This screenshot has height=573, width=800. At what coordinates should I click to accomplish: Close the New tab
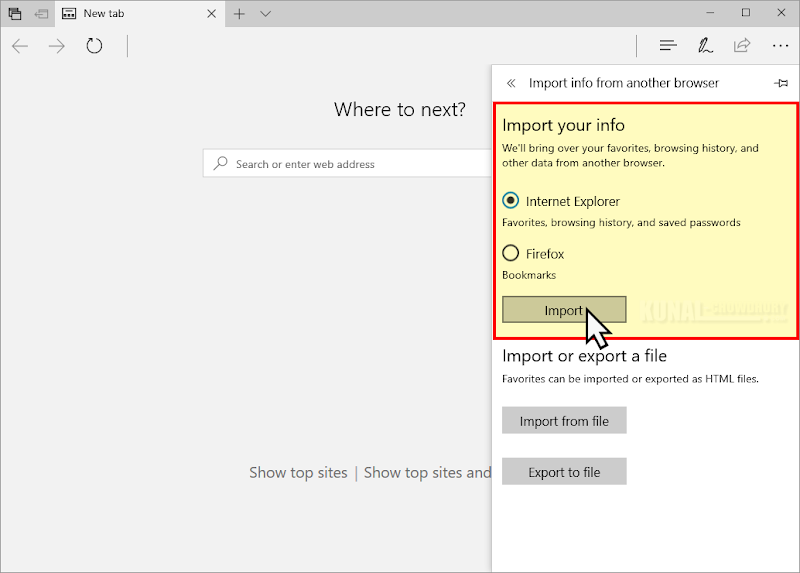click(x=211, y=14)
